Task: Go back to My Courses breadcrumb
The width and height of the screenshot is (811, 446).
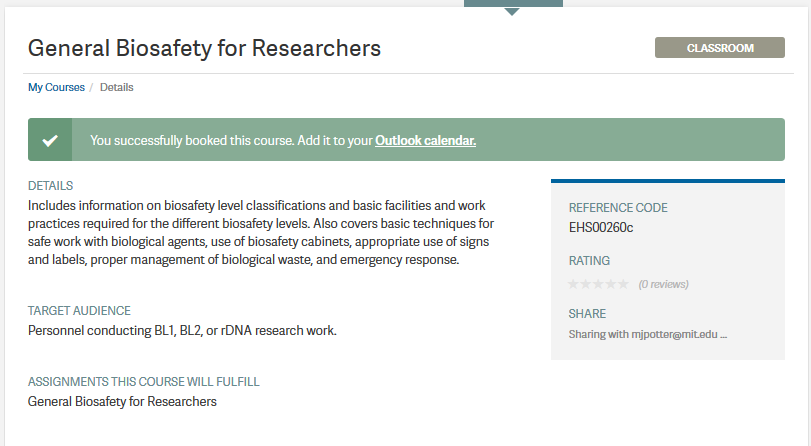Action: coord(56,87)
